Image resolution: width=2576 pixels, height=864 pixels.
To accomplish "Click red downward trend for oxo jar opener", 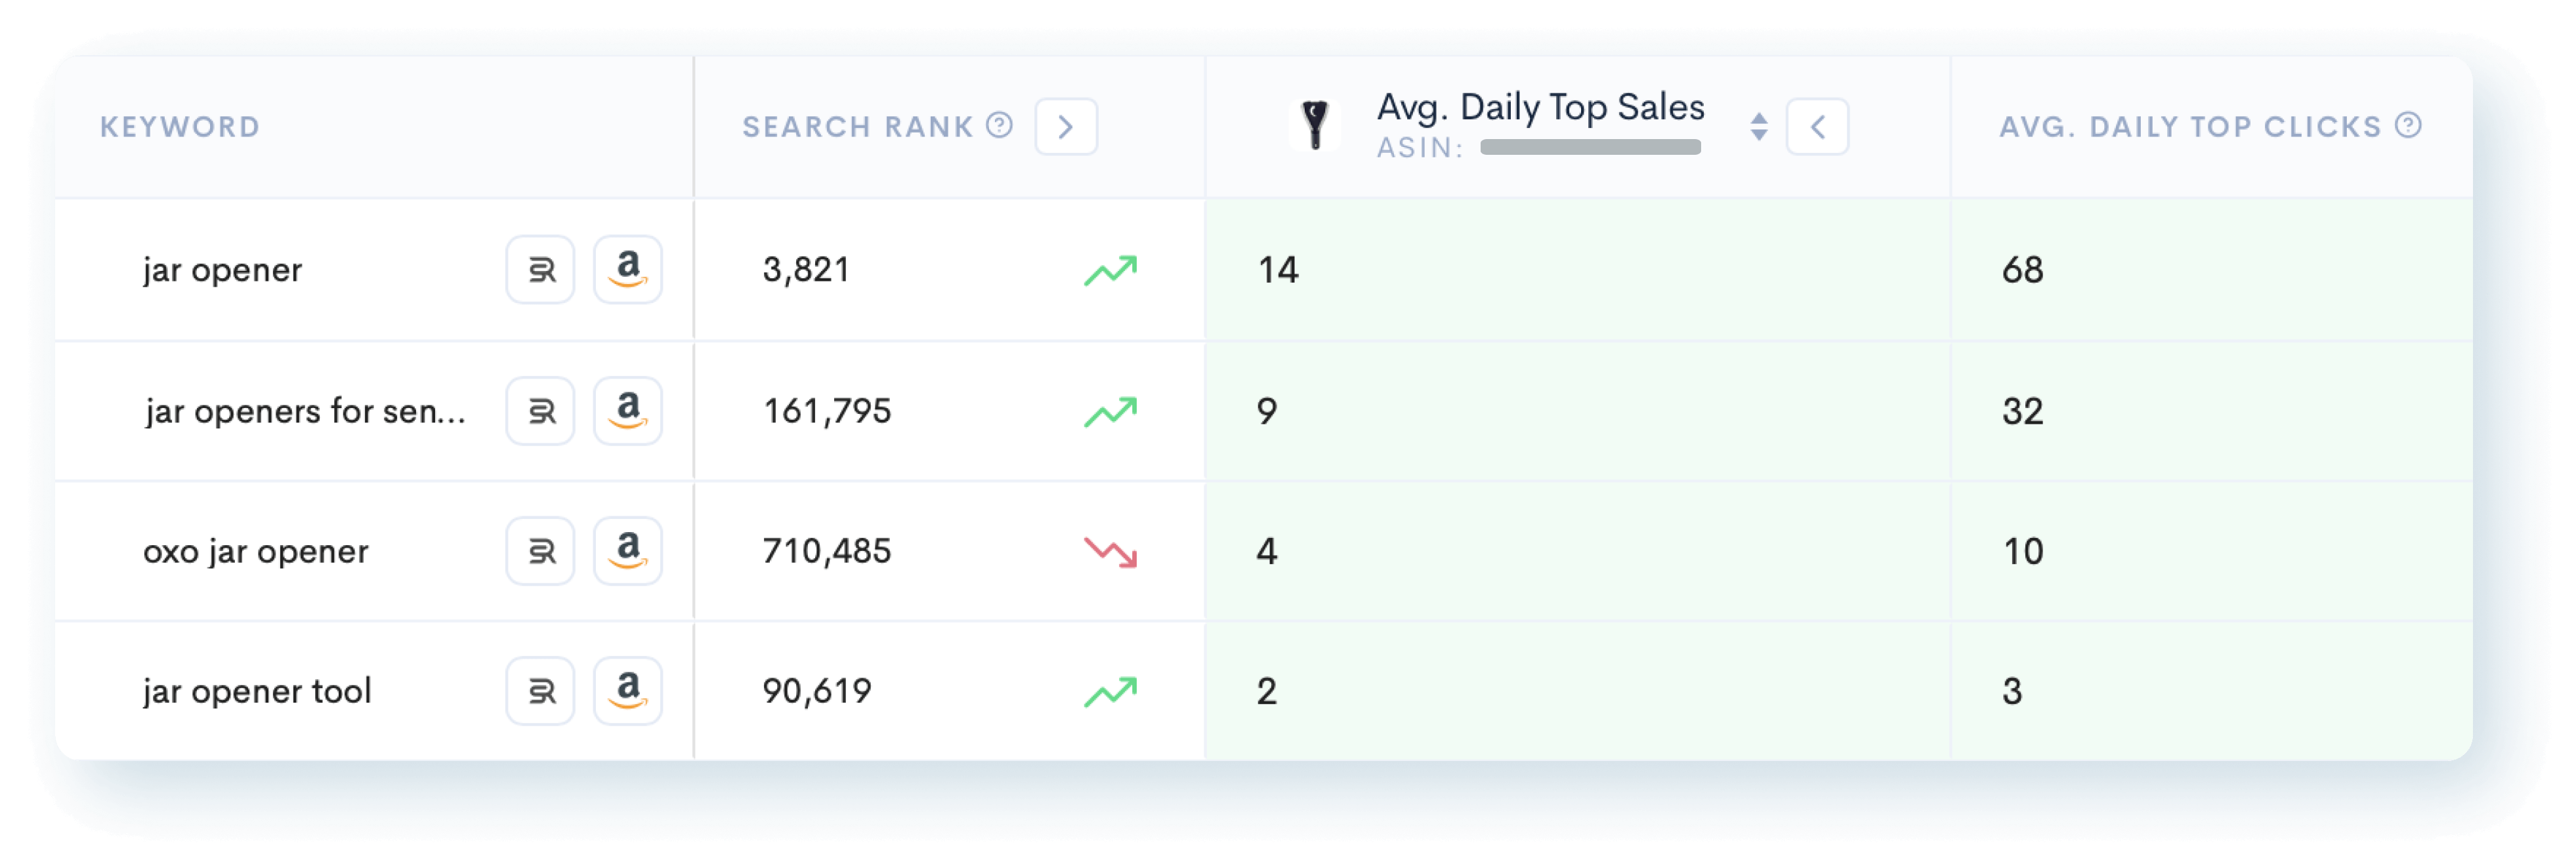I will [x=1110, y=551].
